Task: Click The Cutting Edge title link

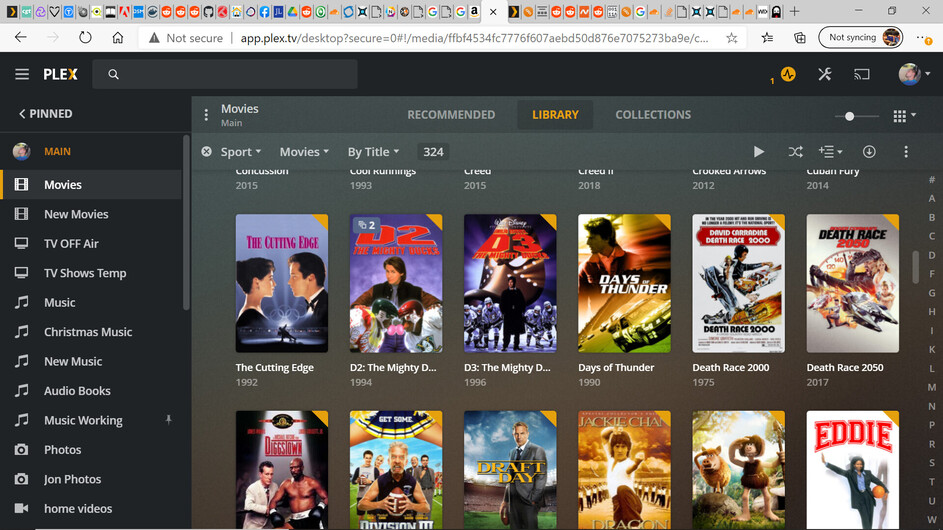Action: (x=275, y=368)
